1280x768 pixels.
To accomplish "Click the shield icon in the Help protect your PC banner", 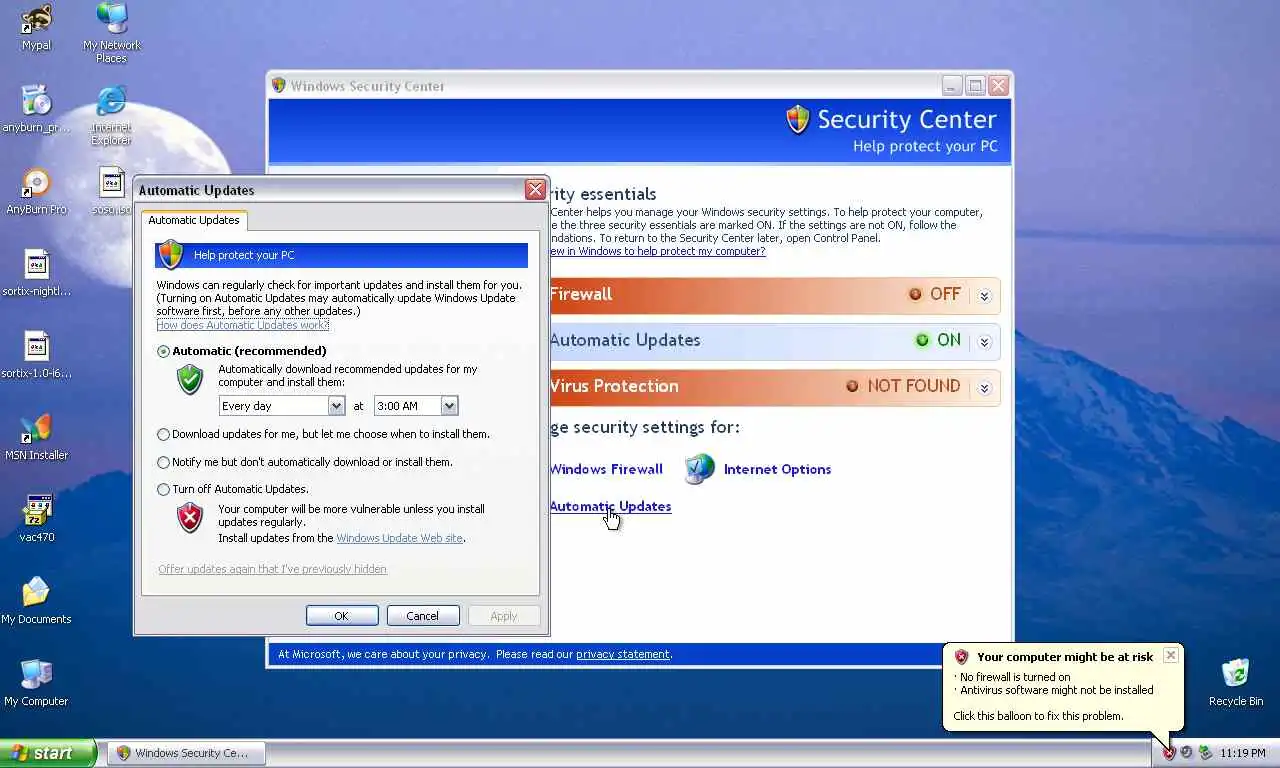I will click(x=171, y=254).
